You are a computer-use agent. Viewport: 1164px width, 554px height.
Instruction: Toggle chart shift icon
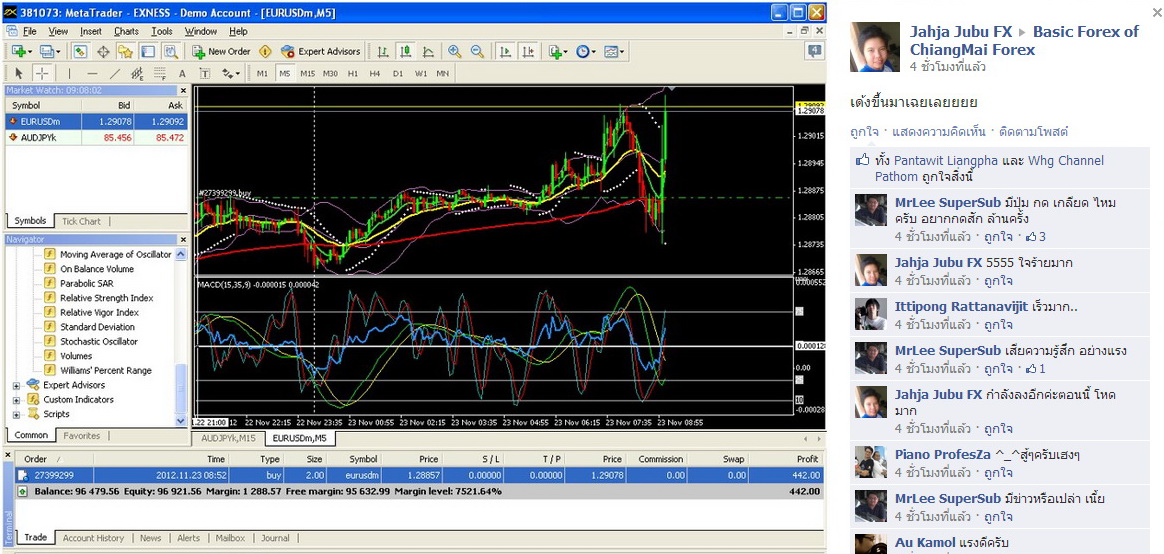(528, 51)
